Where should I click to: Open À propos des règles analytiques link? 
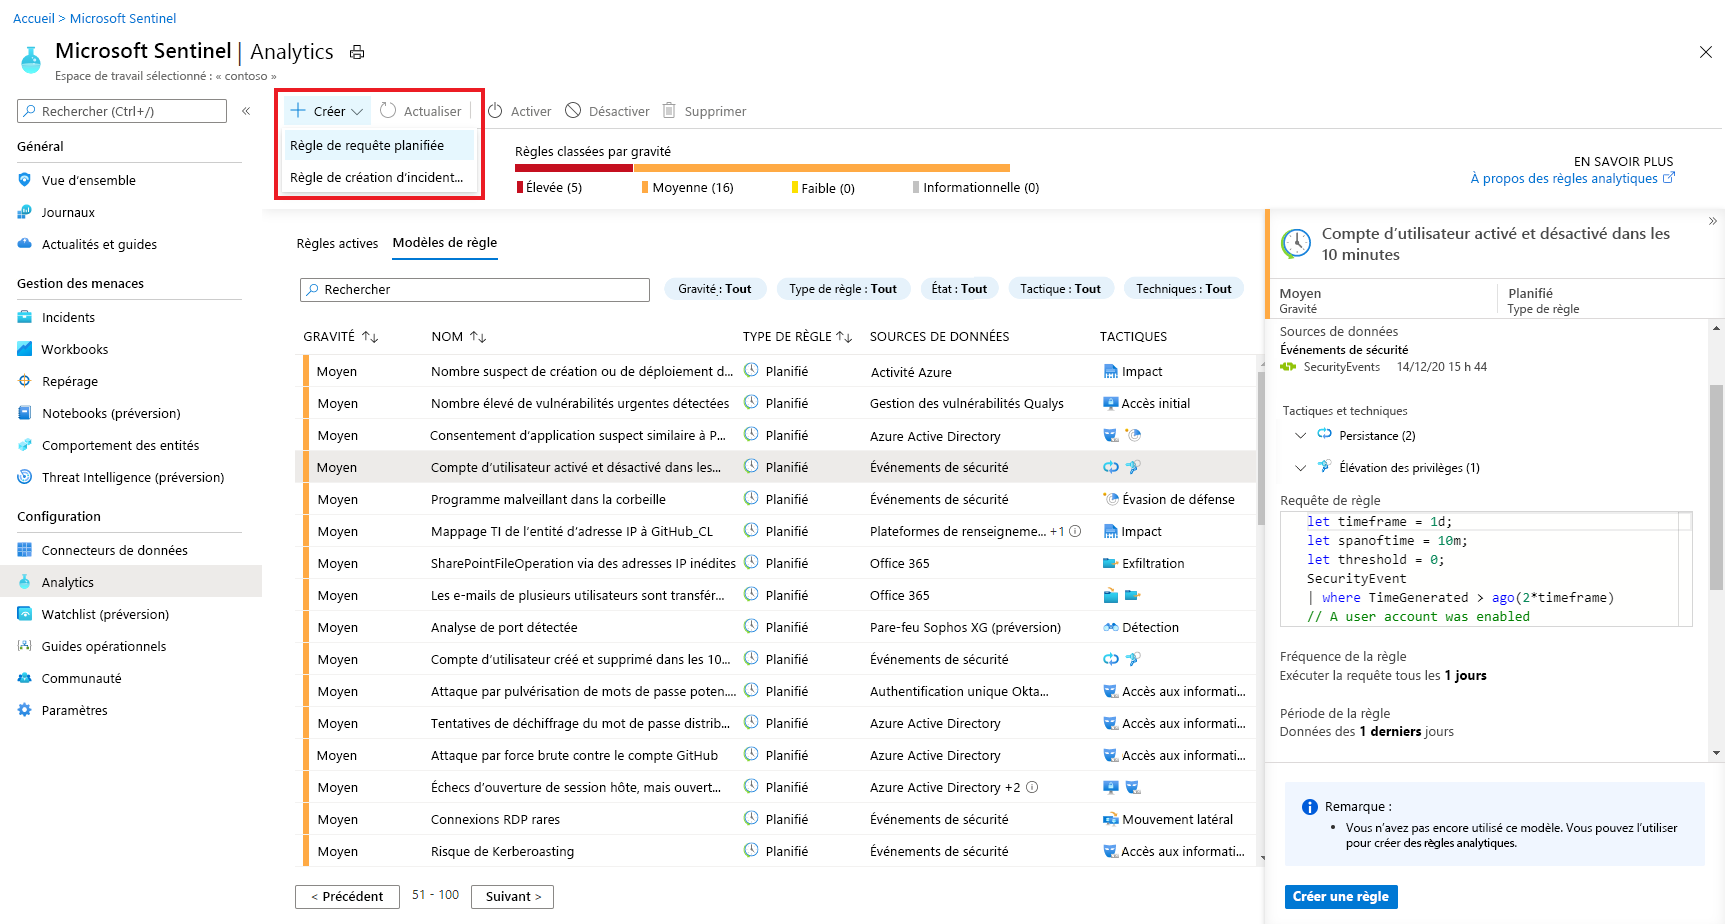1572,178
